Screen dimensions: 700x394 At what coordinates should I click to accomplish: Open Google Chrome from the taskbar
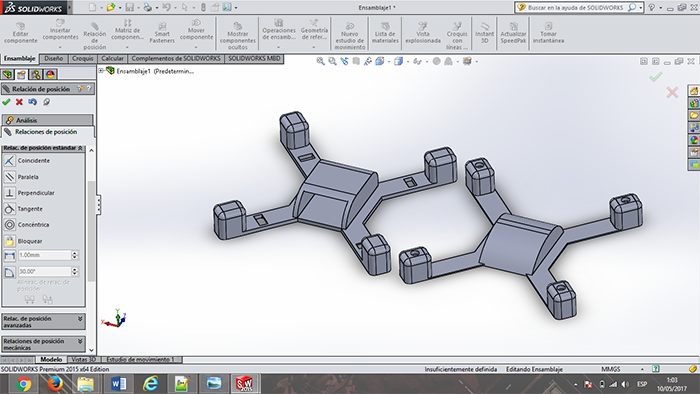tap(23, 384)
